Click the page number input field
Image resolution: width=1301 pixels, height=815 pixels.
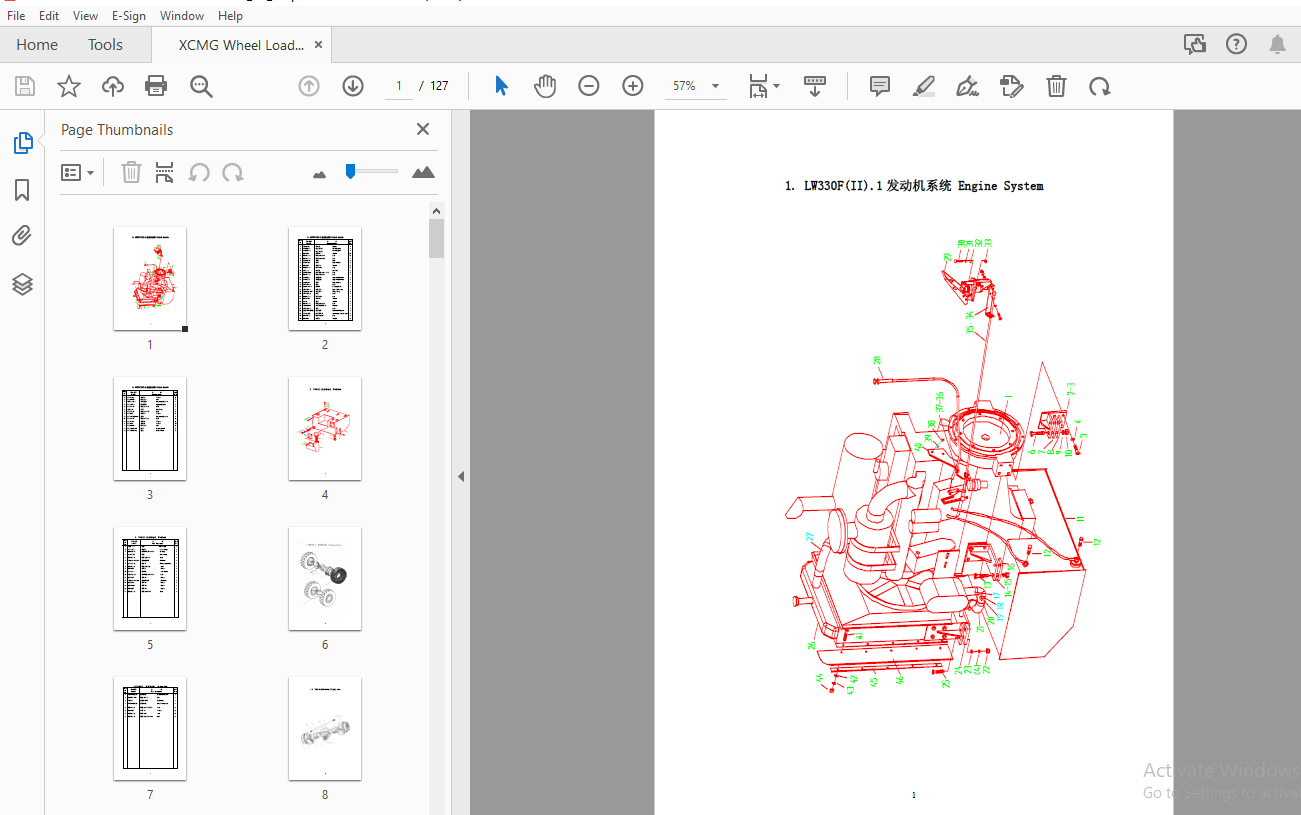tap(399, 86)
